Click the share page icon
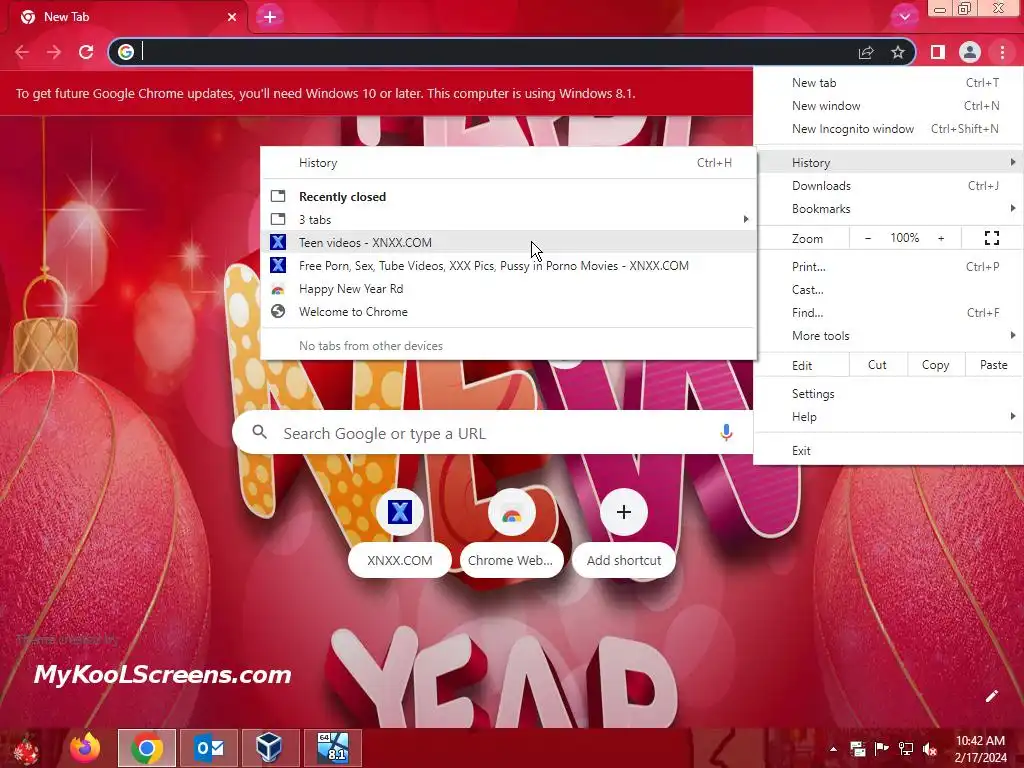The height and width of the screenshot is (768, 1024). pyautogui.click(x=866, y=52)
